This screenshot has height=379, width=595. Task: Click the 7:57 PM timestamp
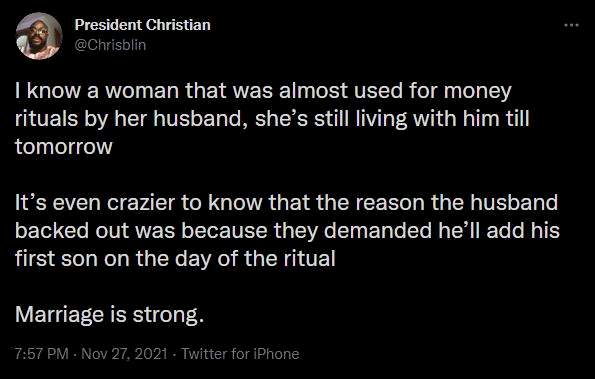point(42,354)
